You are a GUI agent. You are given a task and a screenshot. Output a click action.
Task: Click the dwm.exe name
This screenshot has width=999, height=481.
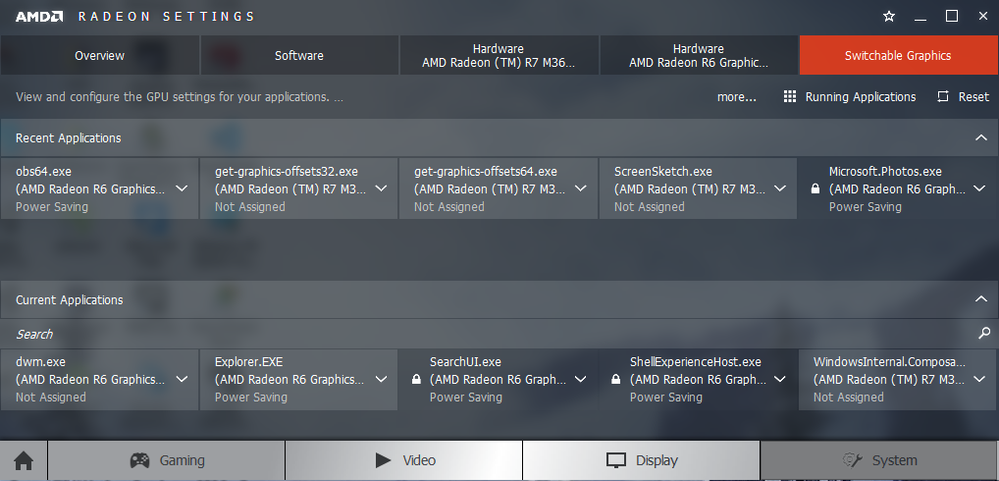(41, 362)
